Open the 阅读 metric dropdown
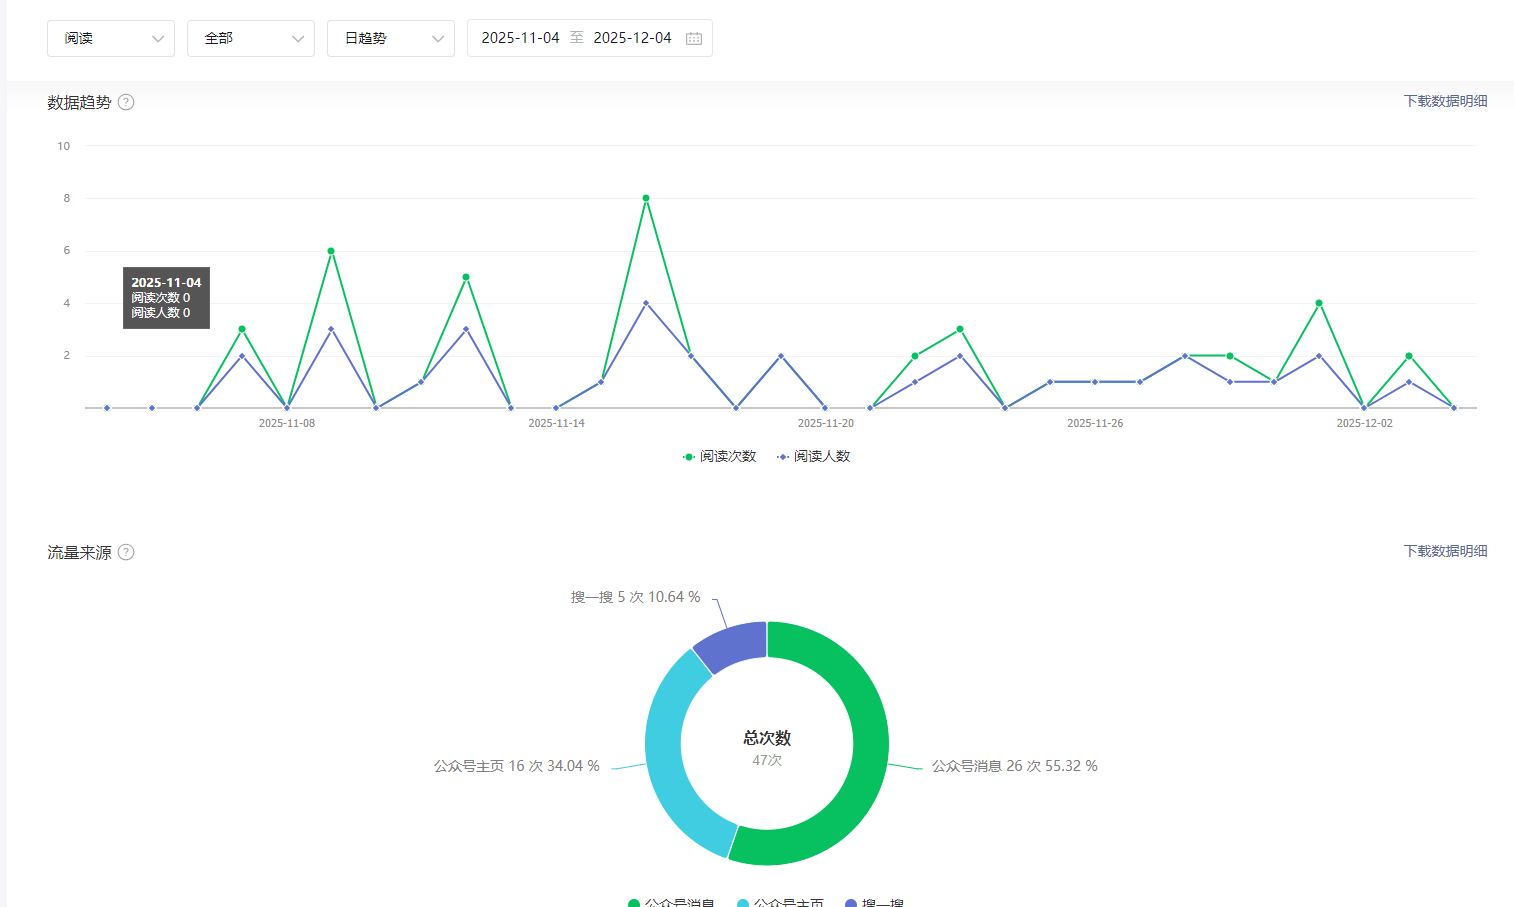The height and width of the screenshot is (907, 1514). [x=111, y=38]
